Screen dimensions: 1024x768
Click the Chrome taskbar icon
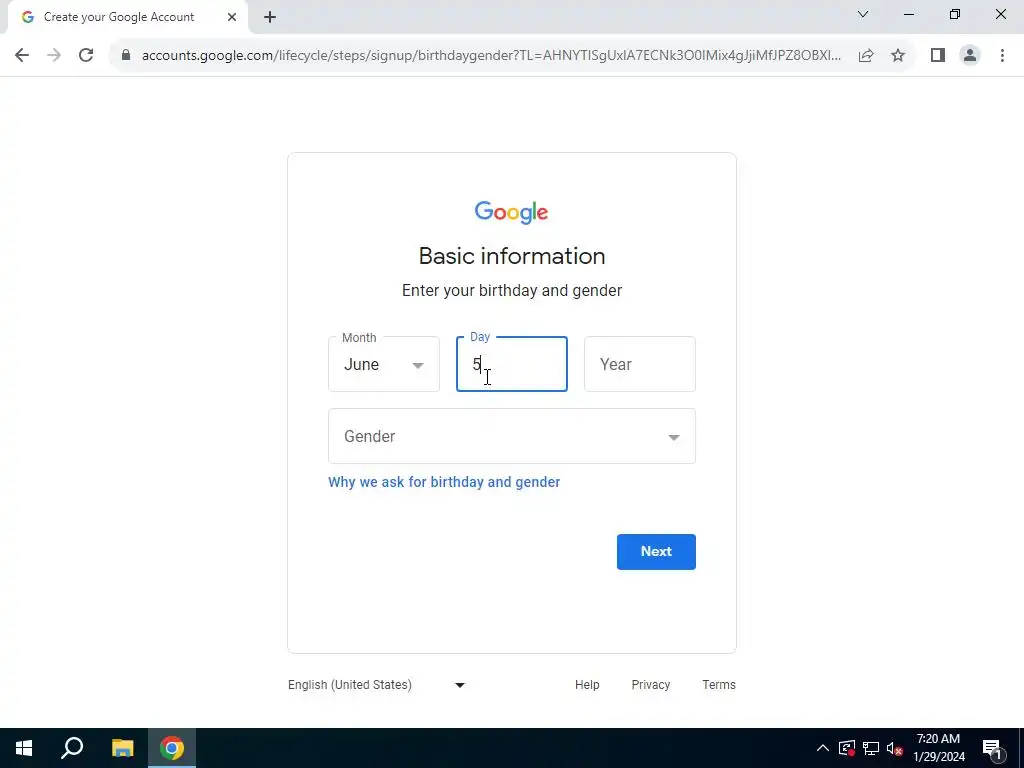pyautogui.click(x=172, y=748)
